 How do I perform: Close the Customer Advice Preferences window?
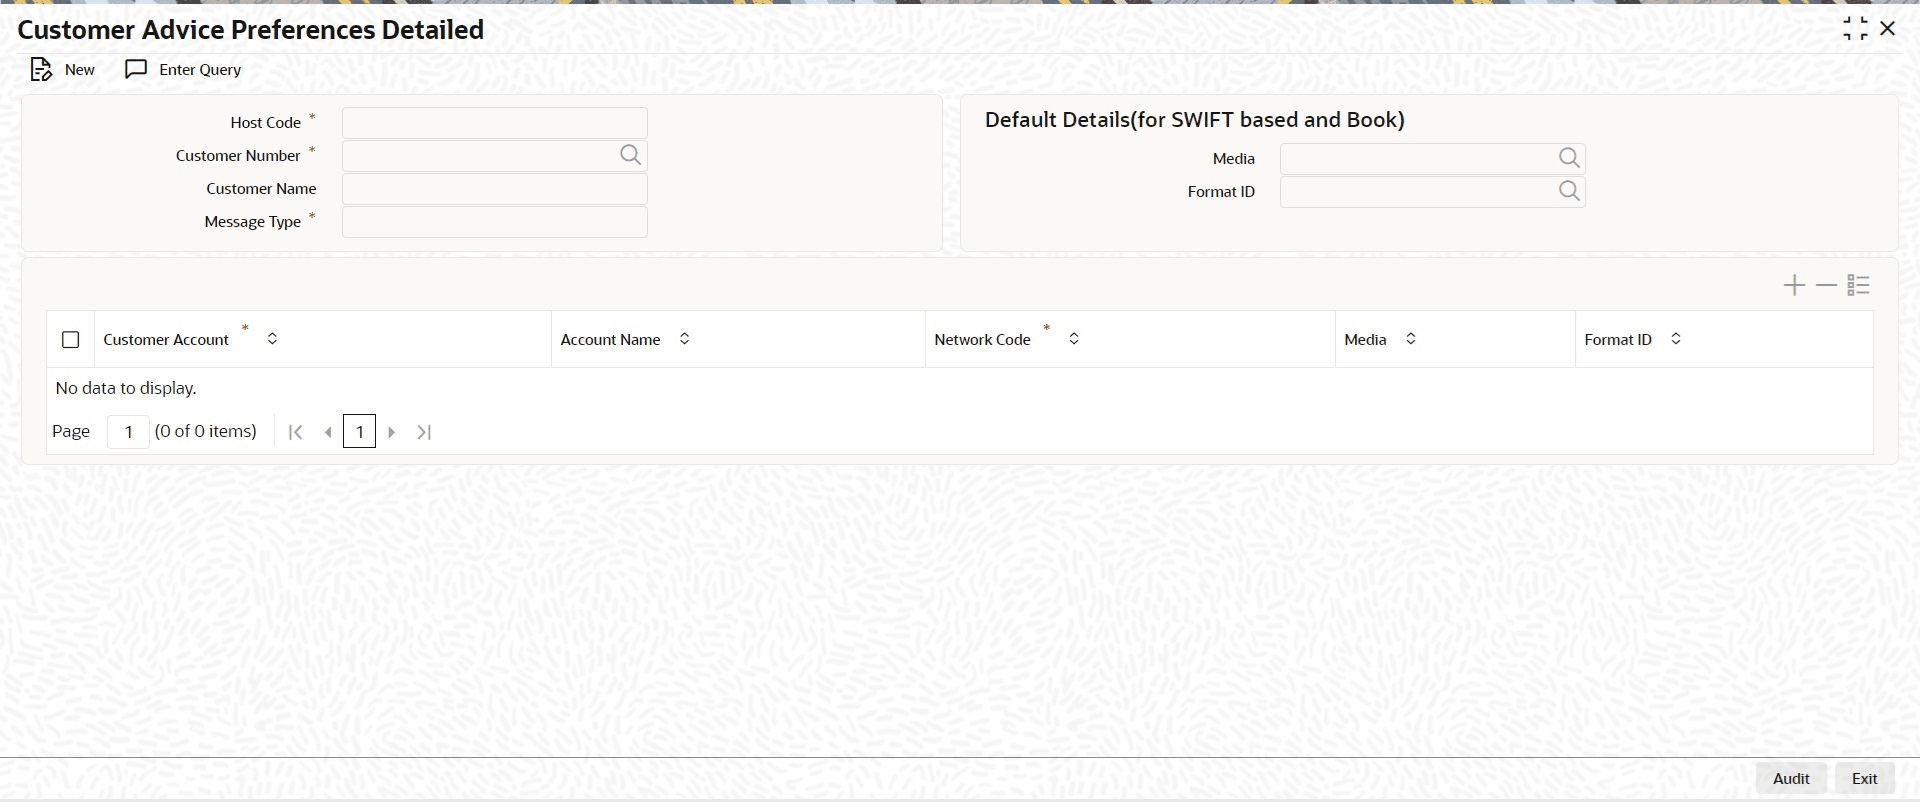1888,29
